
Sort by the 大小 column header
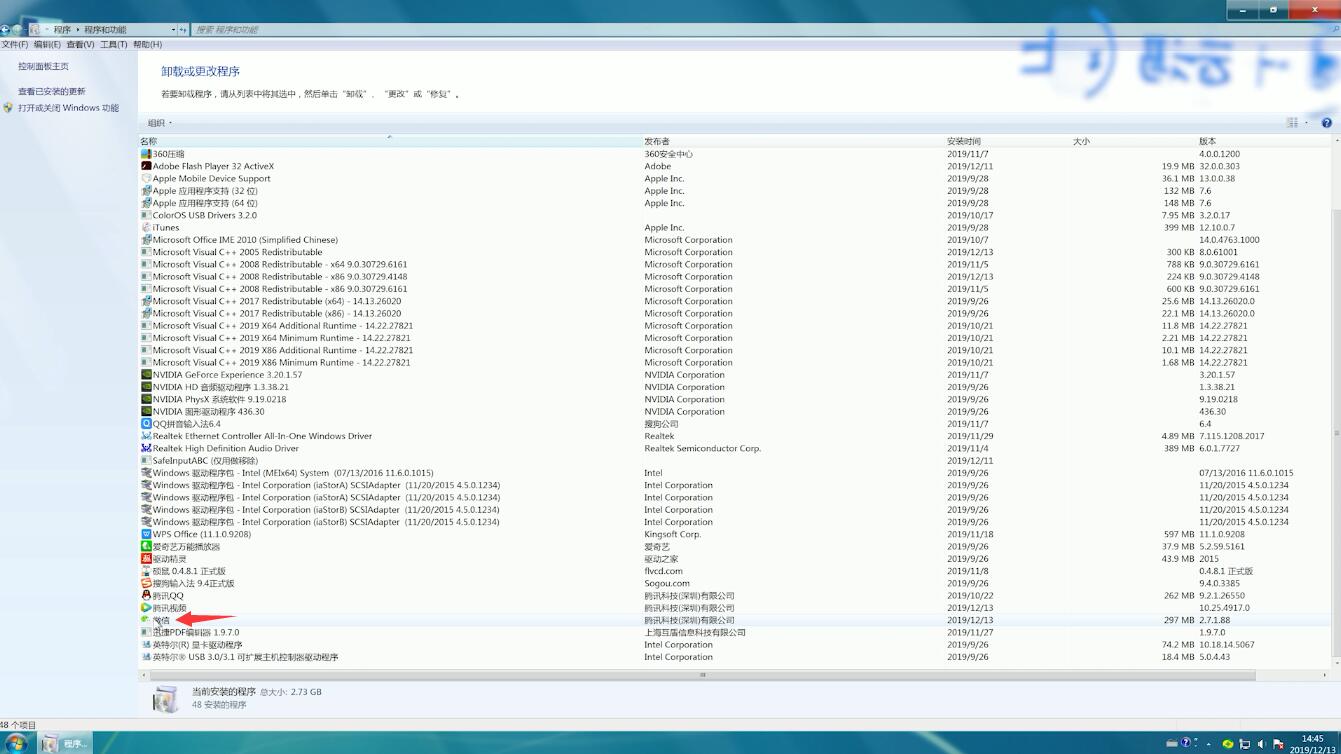point(1134,141)
